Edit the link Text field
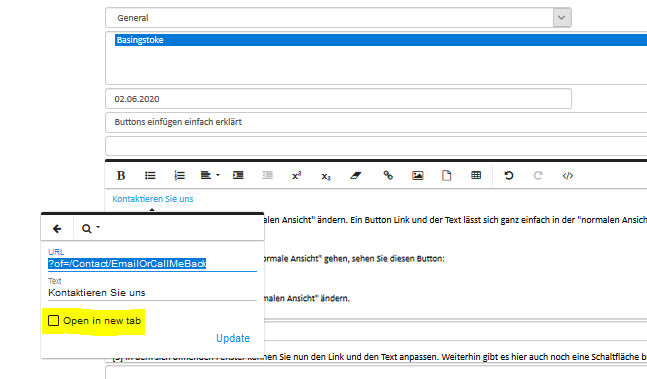The height and width of the screenshot is (379, 647). [x=152, y=293]
